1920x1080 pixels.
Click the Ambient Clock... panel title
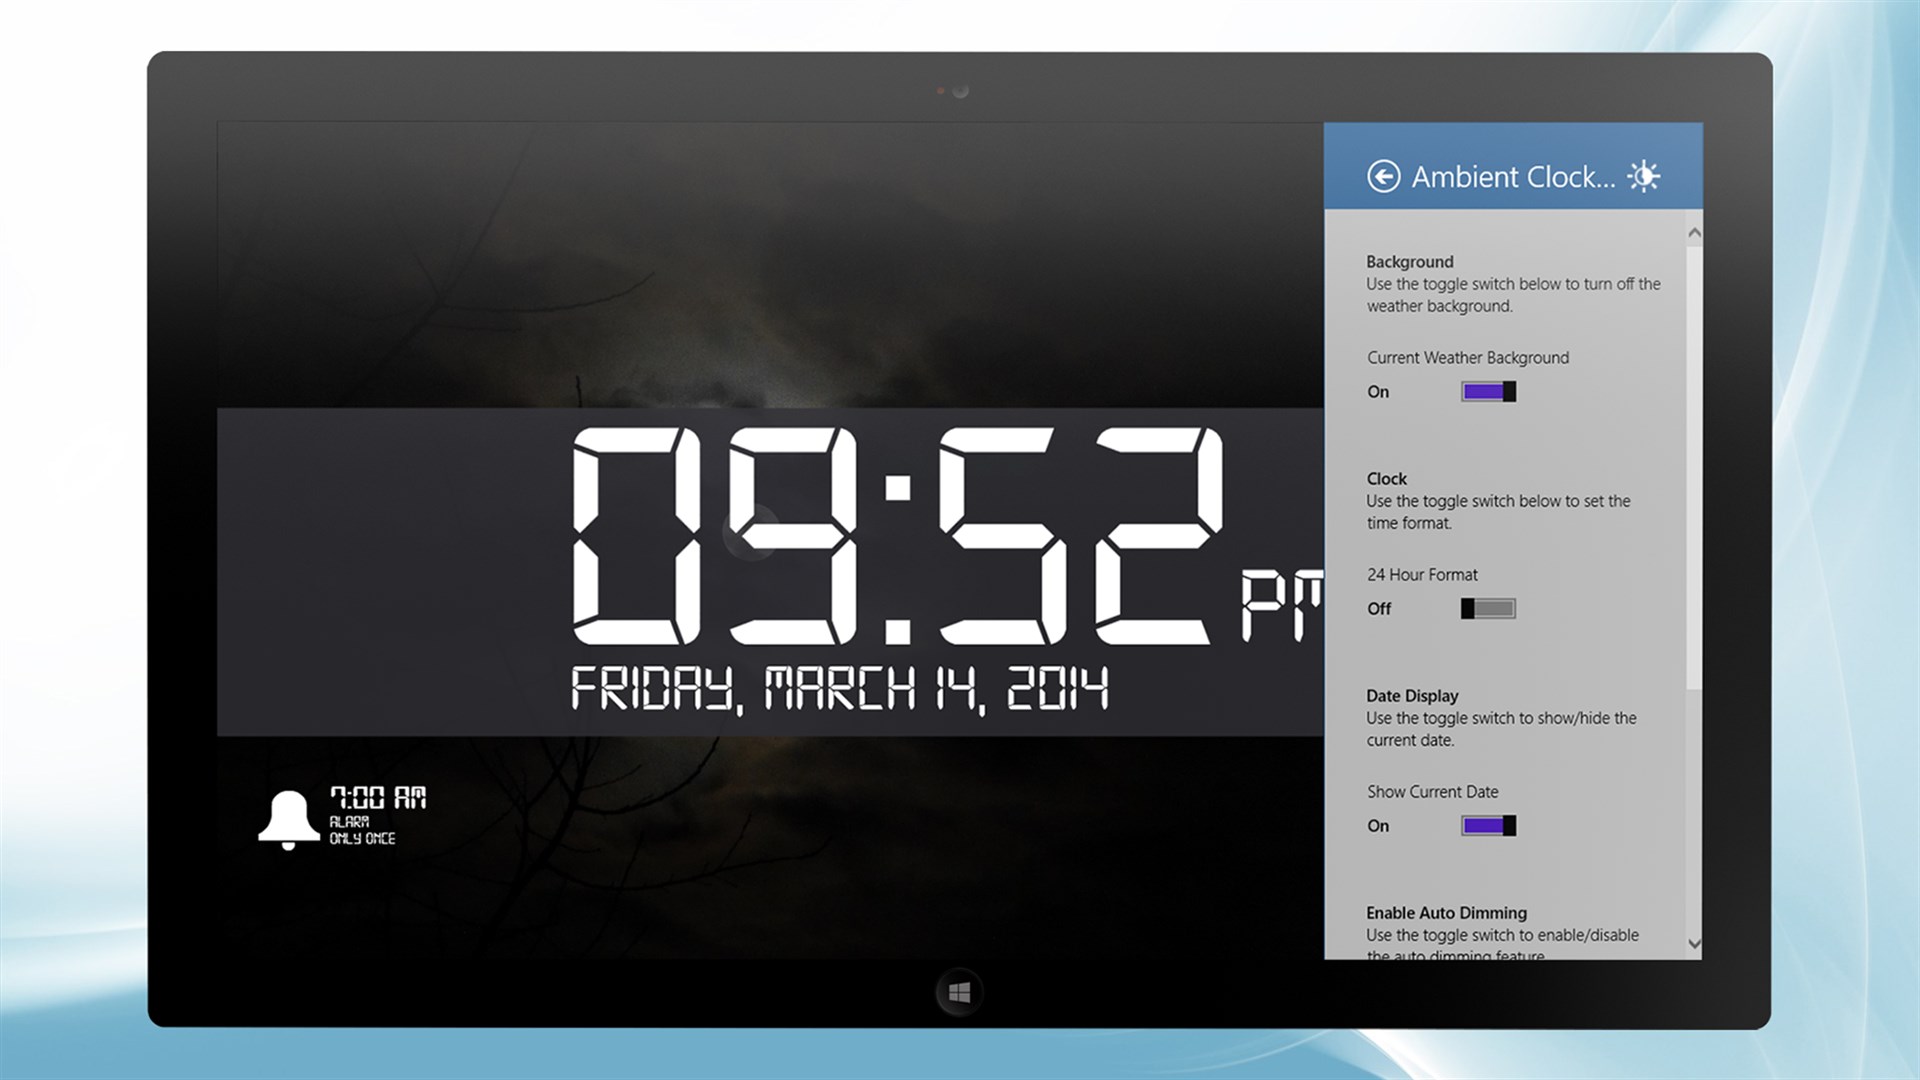tap(1513, 177)
